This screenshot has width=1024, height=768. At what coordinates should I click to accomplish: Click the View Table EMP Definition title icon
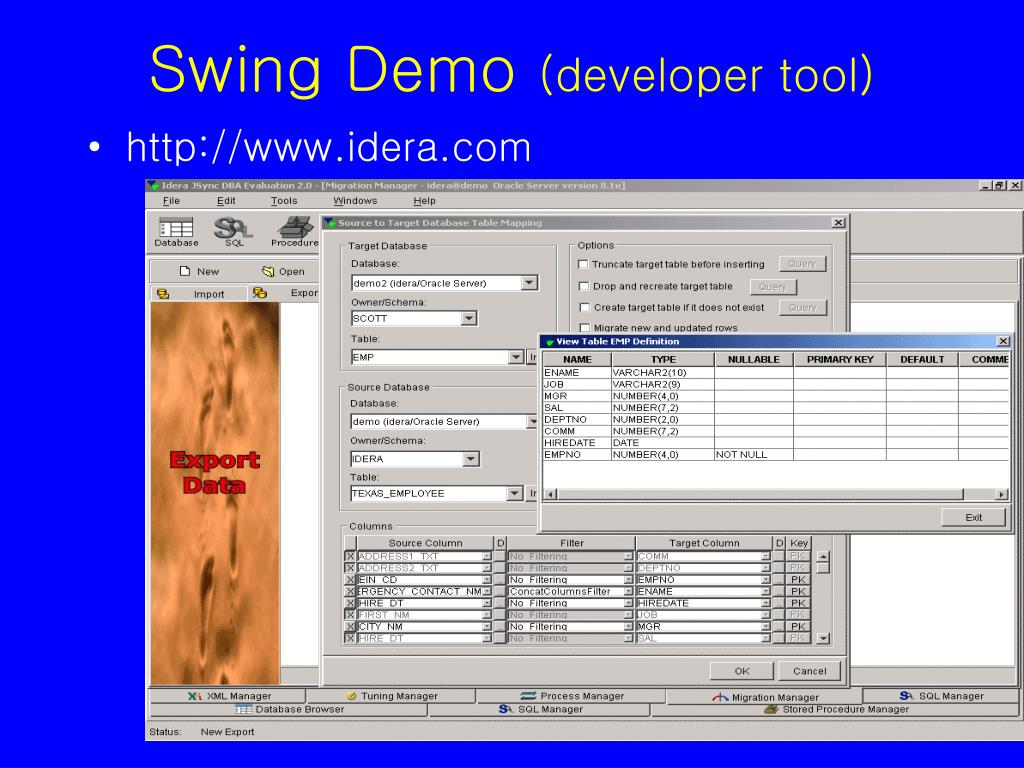click(549, 342)
